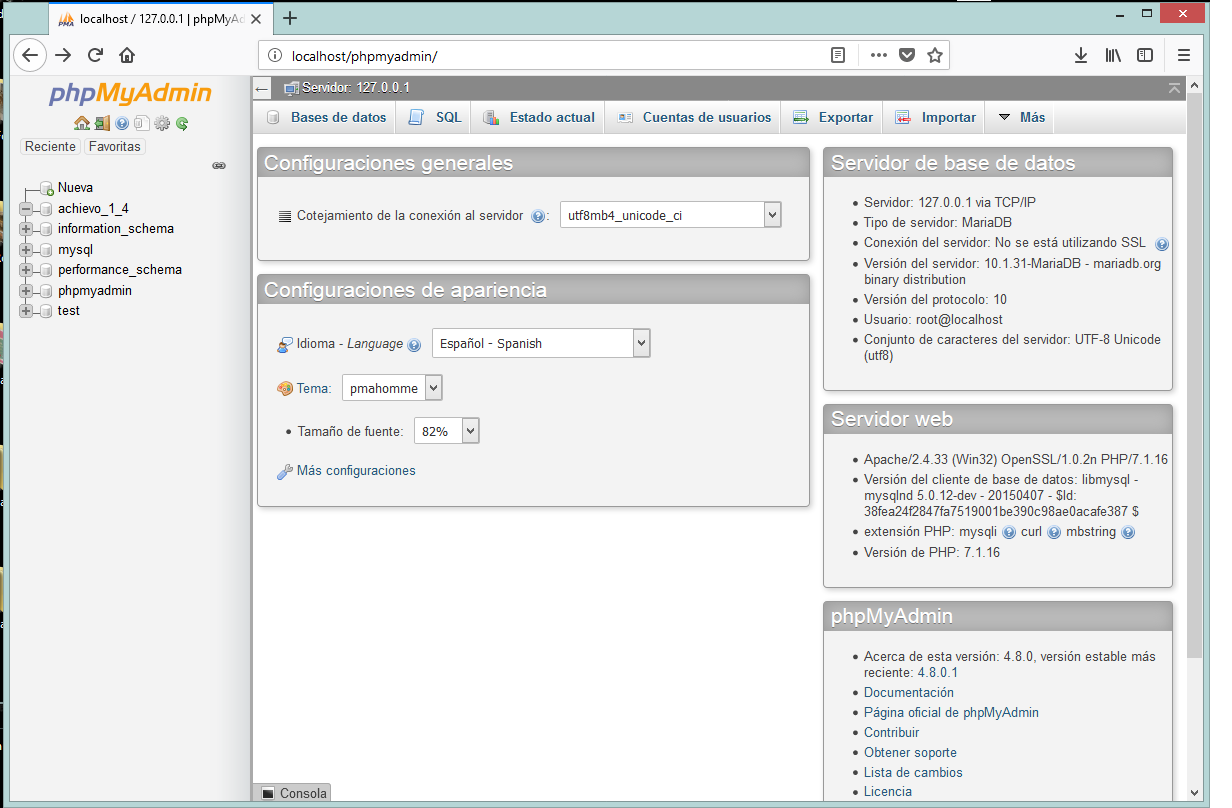Screen dimensions: 1232x808
Task: Reload the navigation panel with green arrow icon
Action: pyautogui.click(x=182, y=124)
